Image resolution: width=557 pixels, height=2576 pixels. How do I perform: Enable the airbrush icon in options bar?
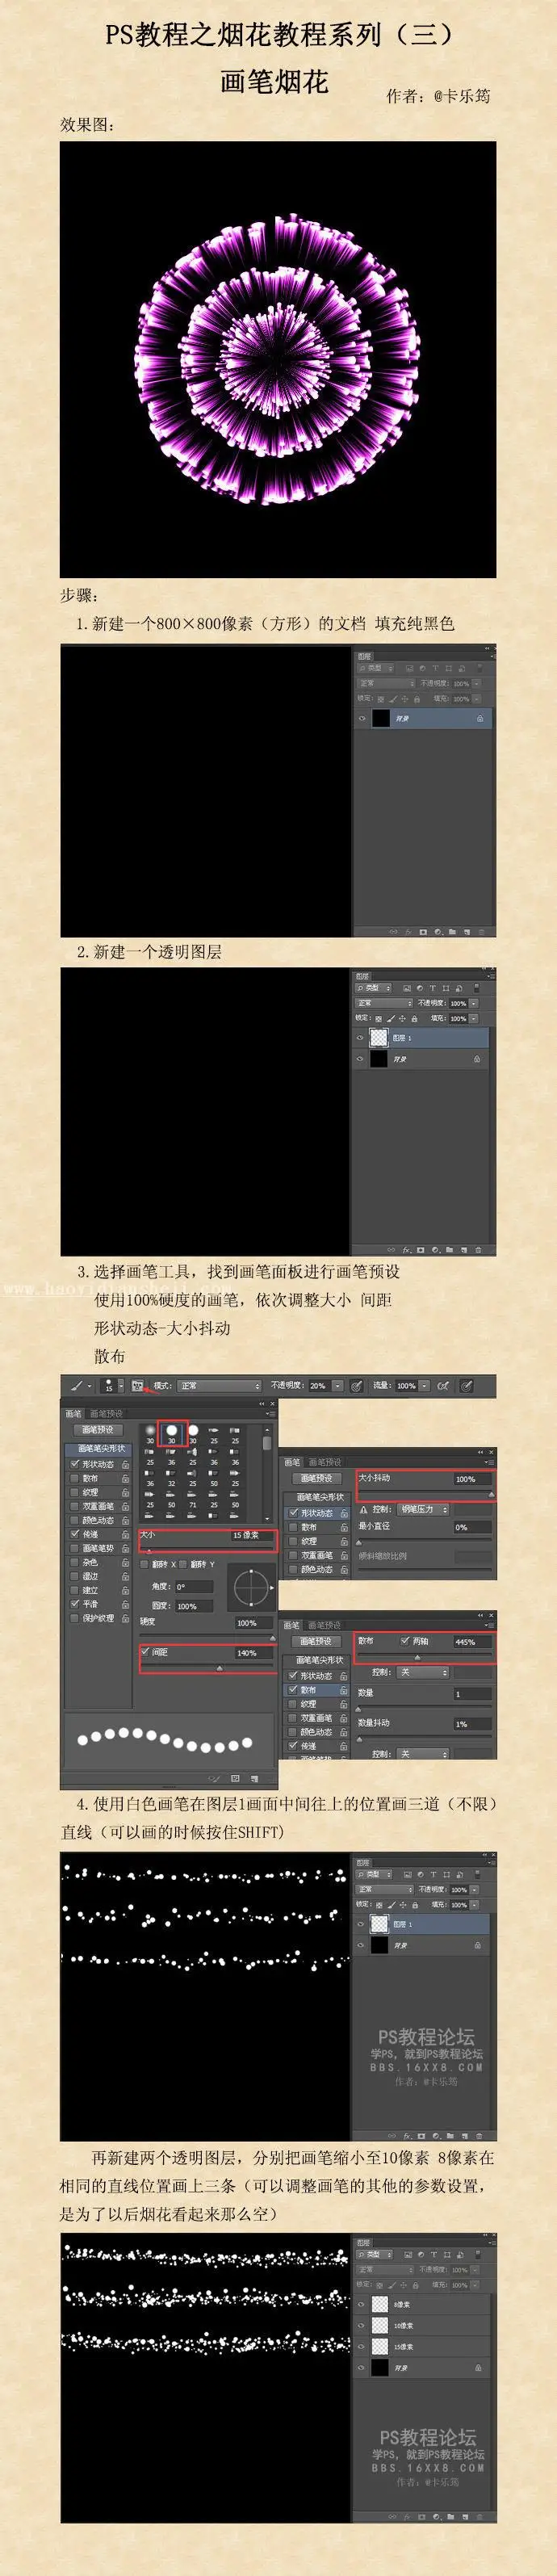tap(443, 1386)
